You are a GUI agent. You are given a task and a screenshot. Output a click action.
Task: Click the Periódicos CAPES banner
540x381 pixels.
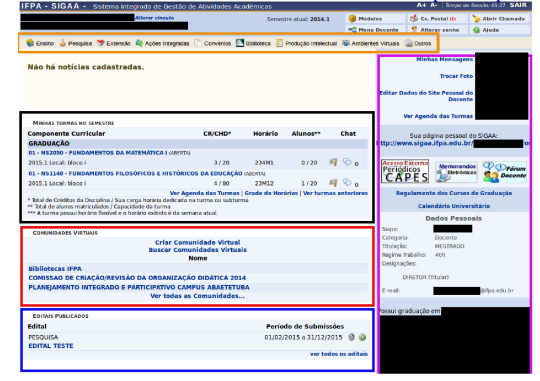pyautogui.click(x=405, y=171)
